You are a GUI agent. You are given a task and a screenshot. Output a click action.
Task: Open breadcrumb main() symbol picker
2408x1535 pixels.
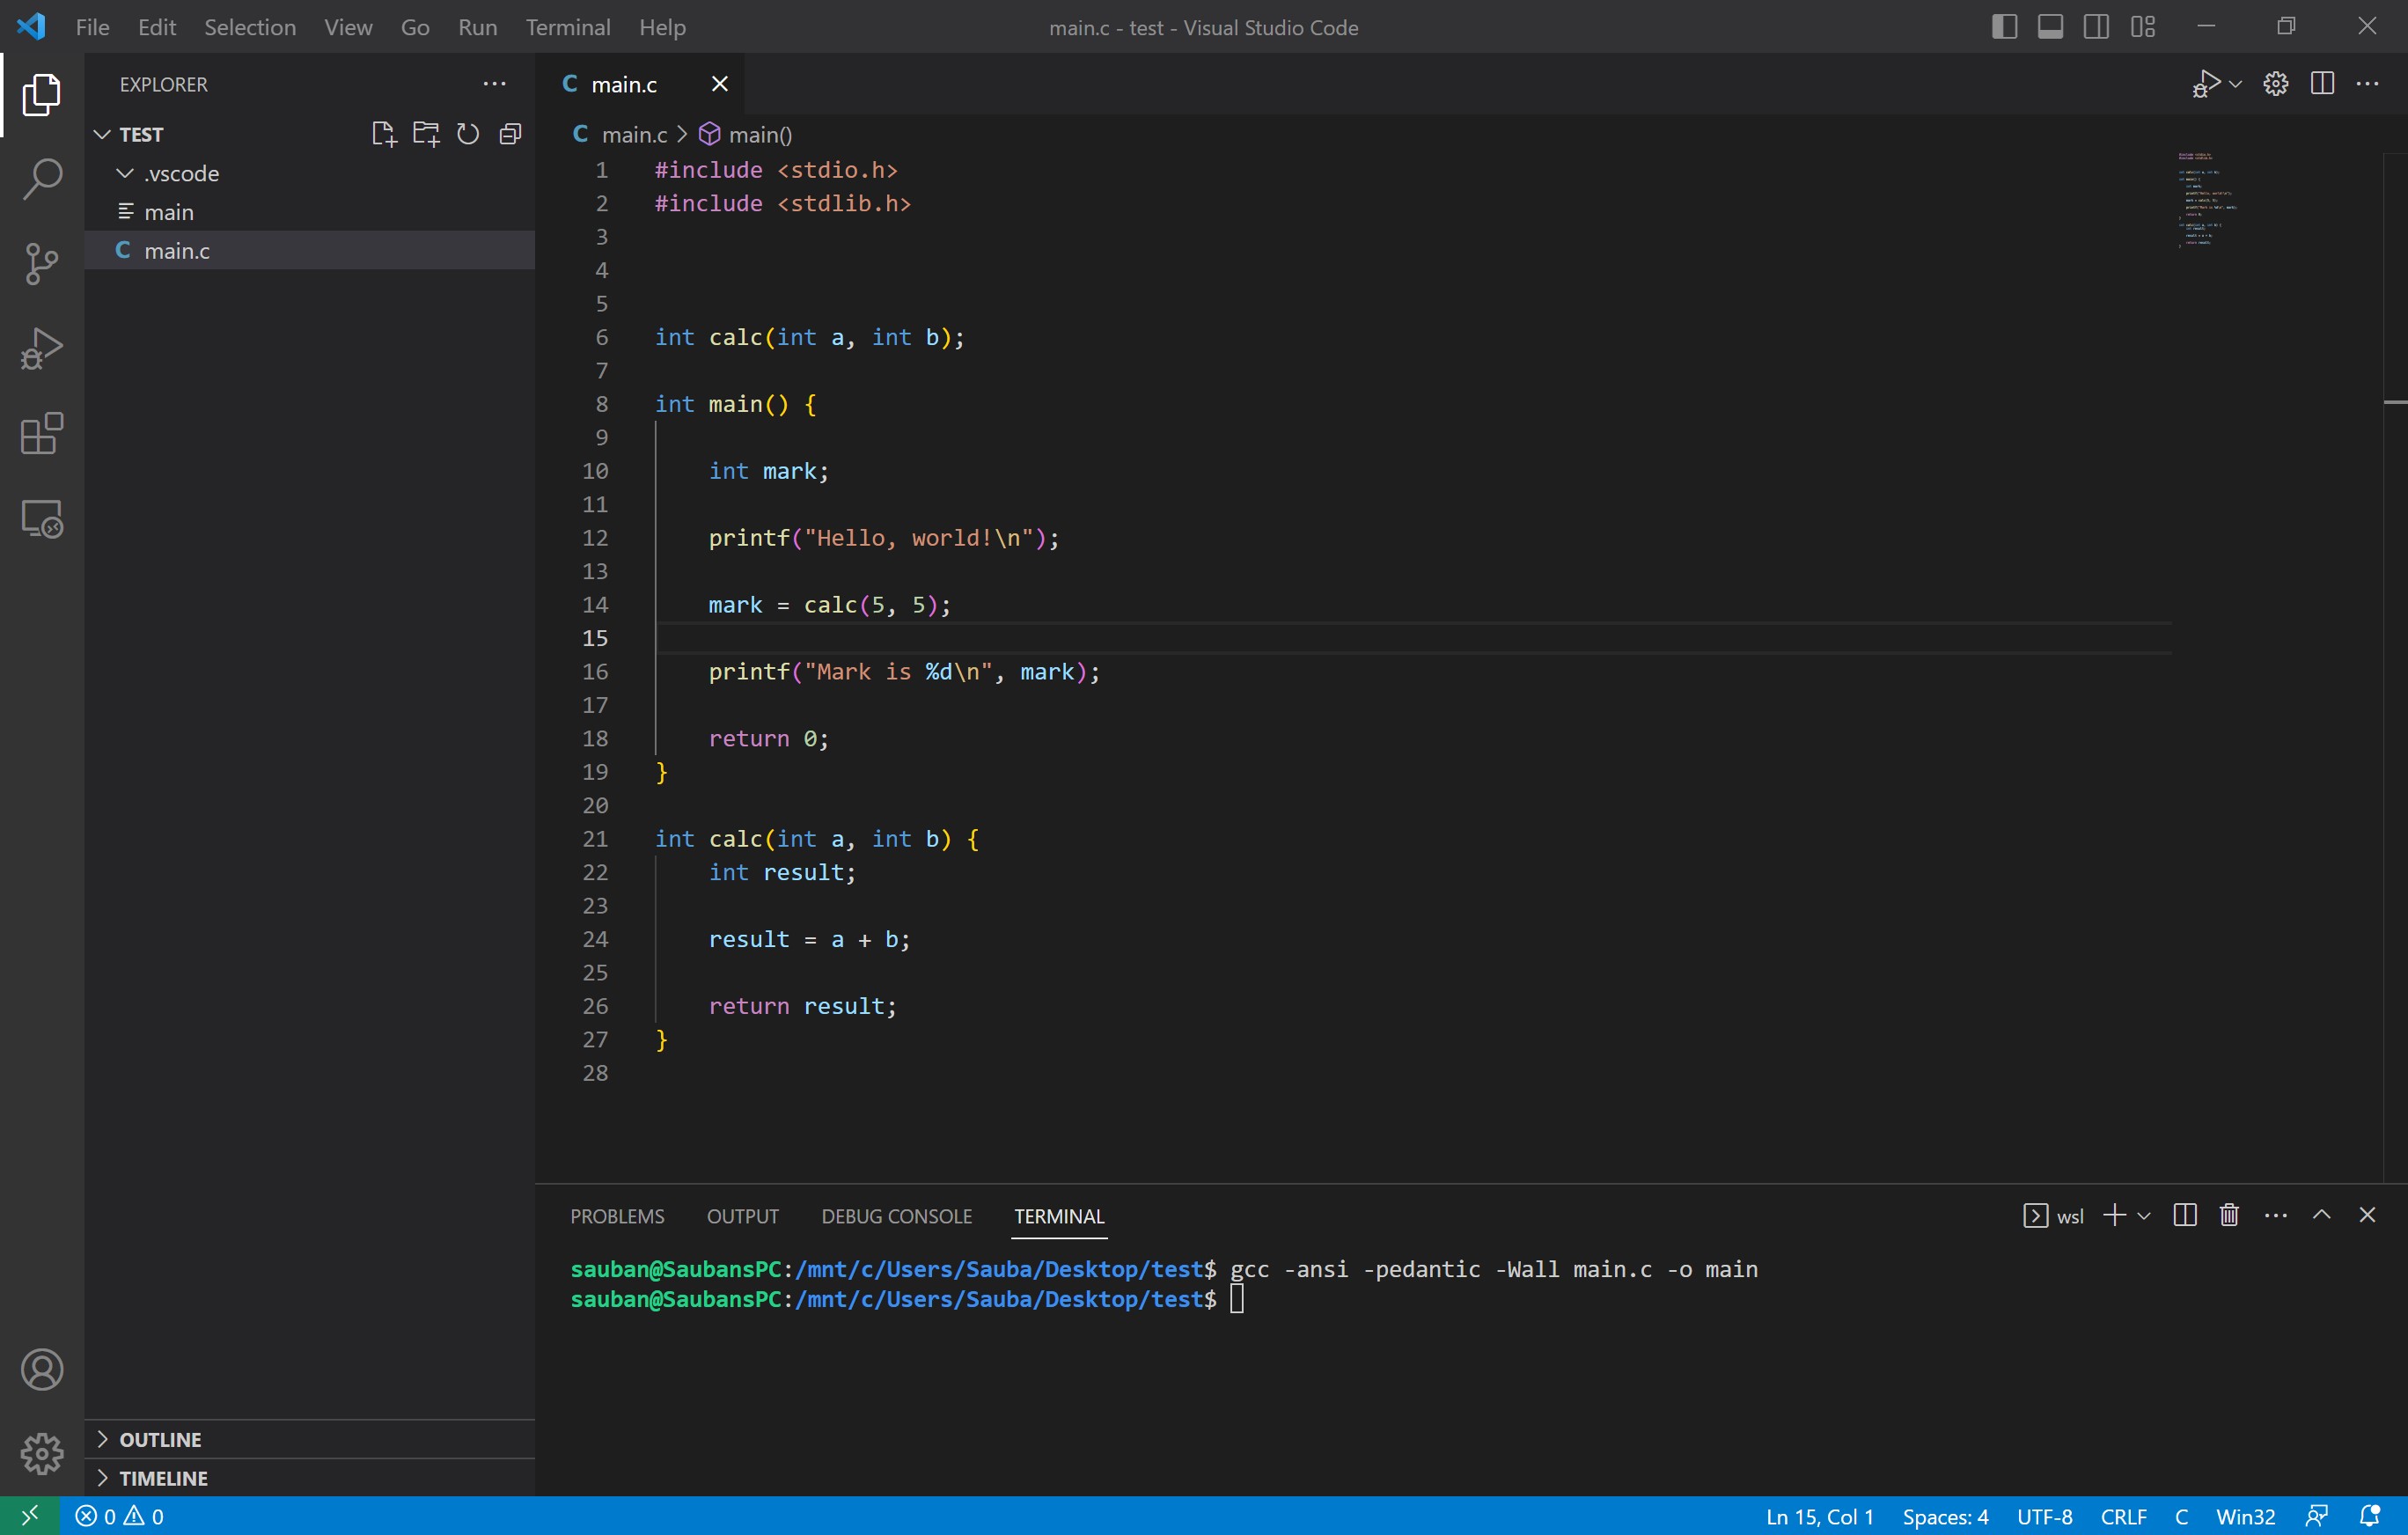(745, 134)
